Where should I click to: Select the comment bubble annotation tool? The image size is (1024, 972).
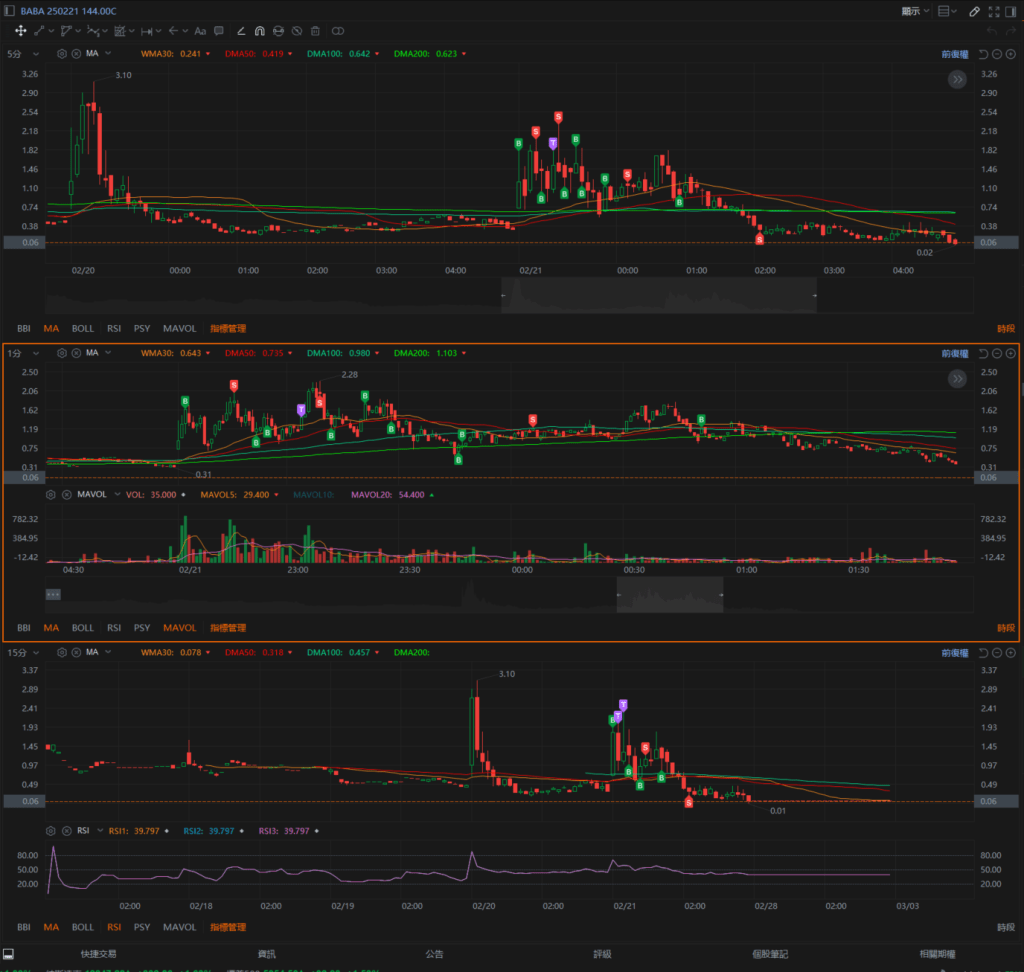click(219, 31)
